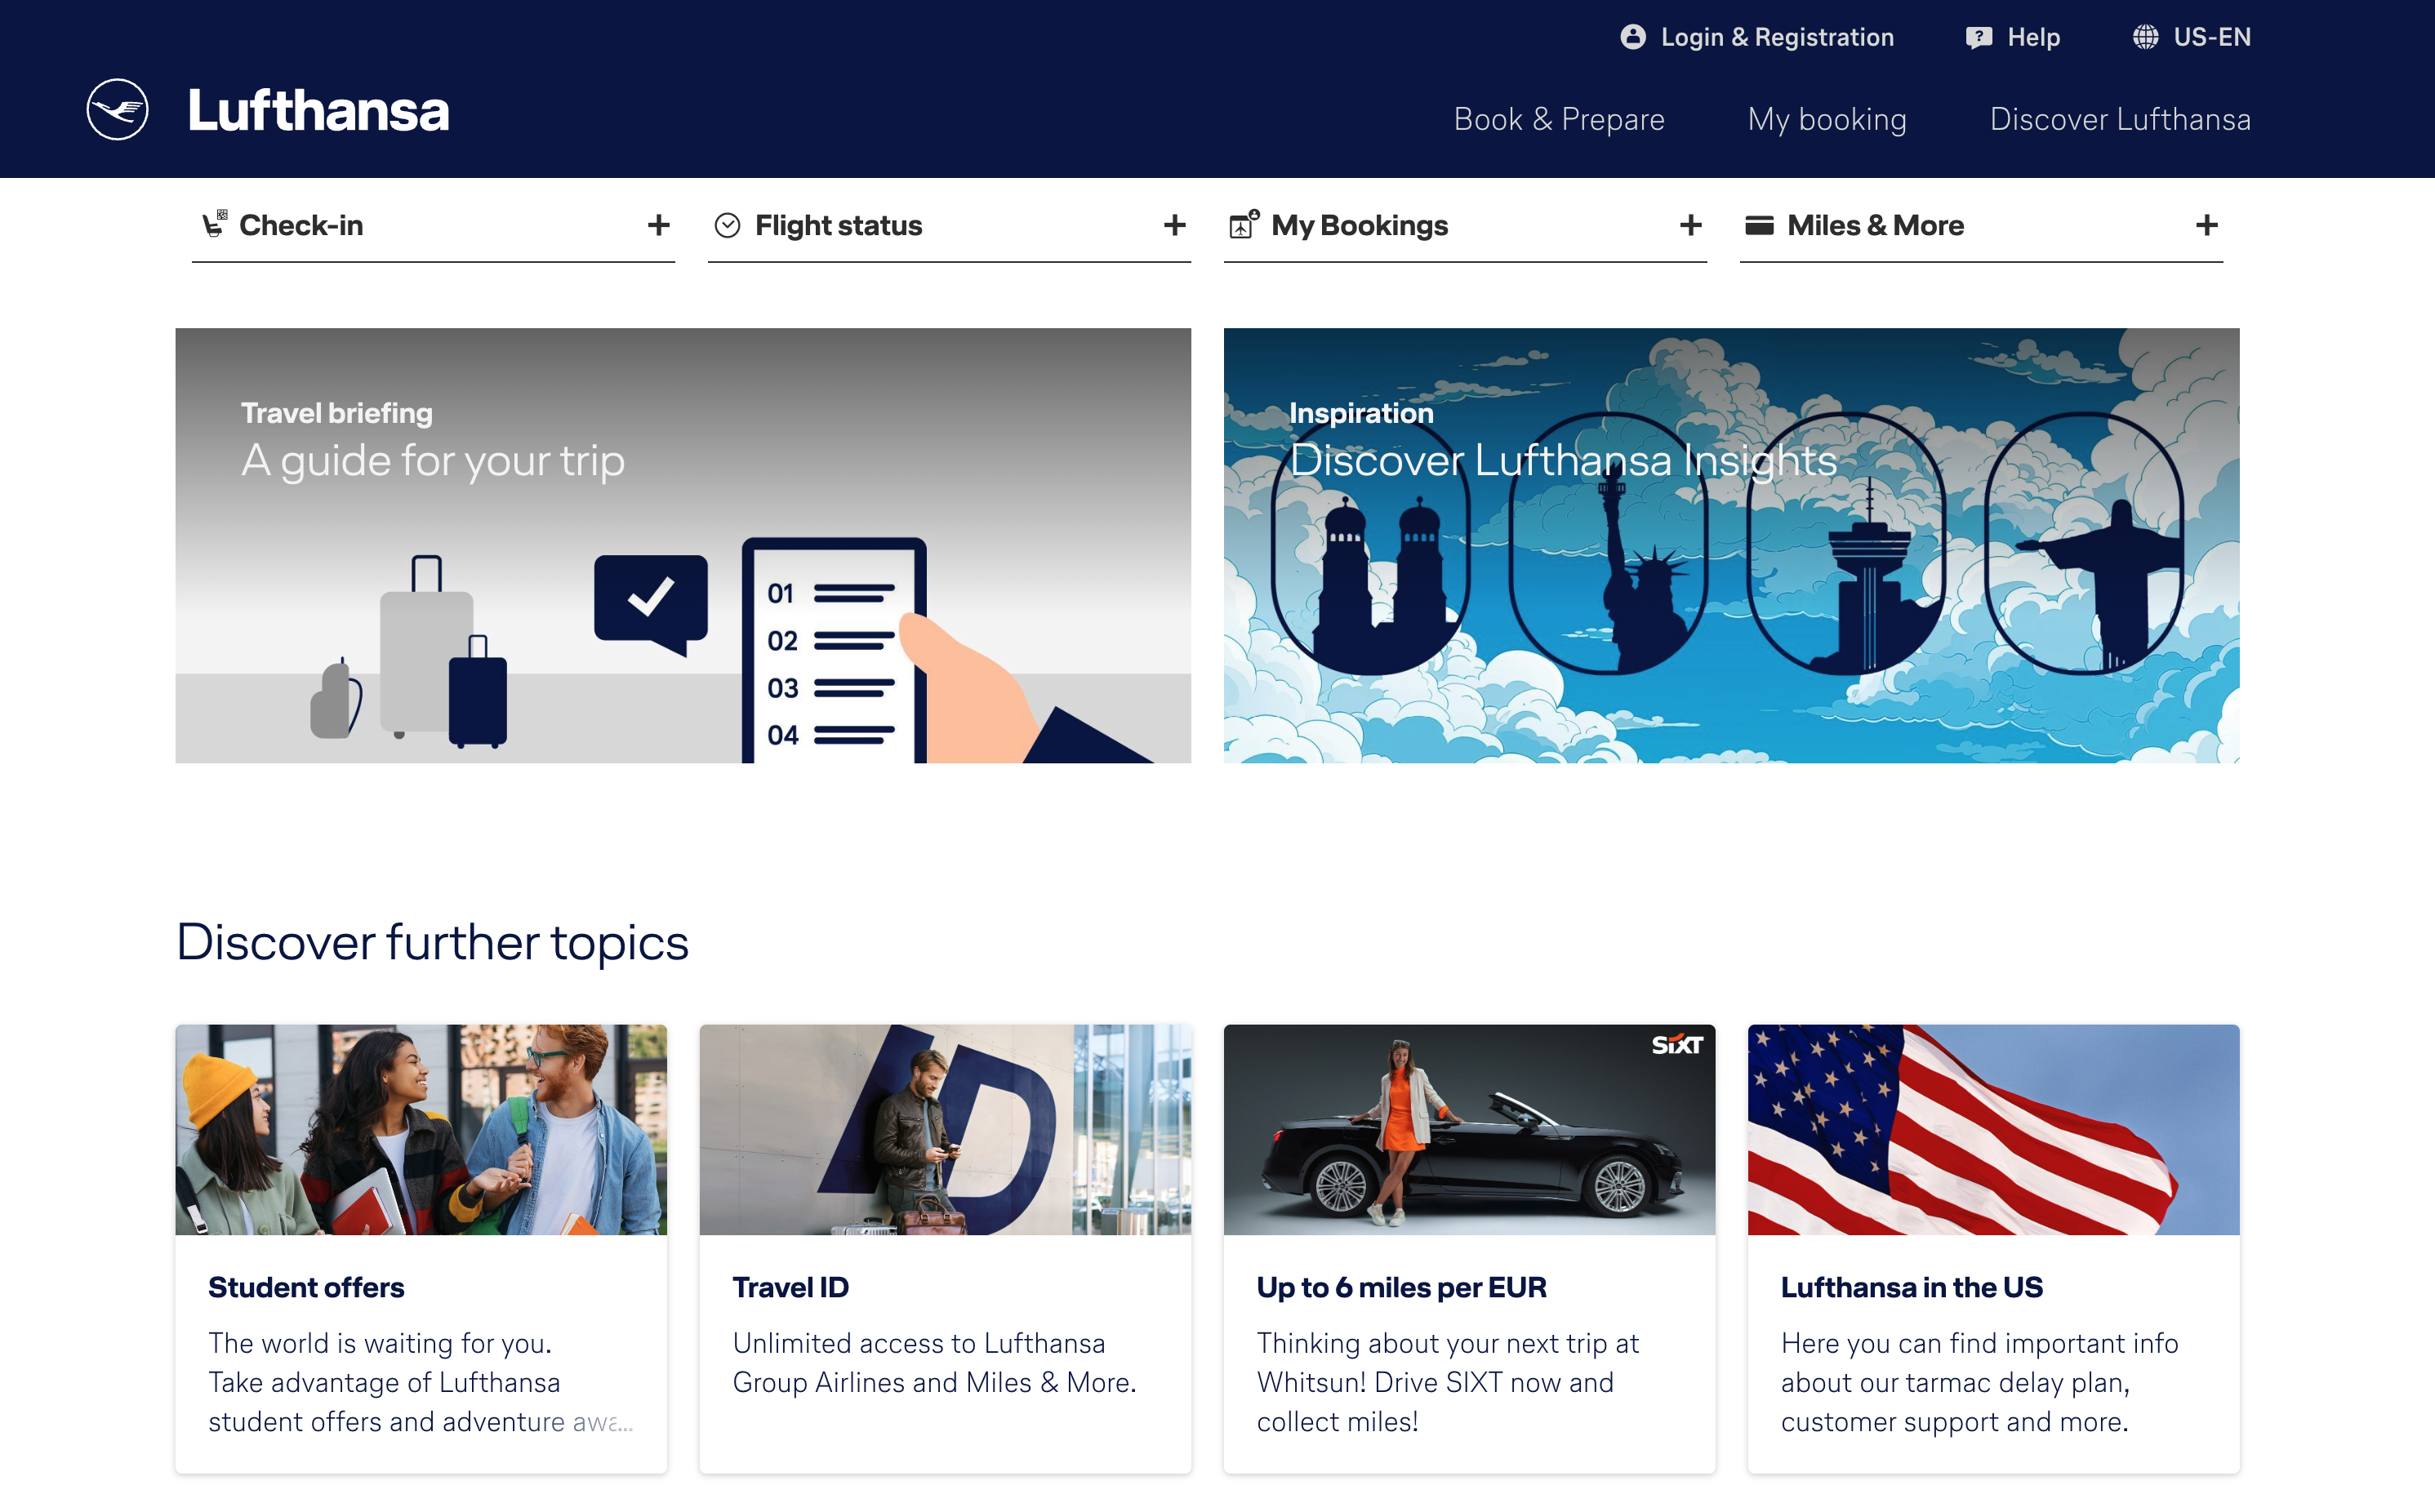Open Login & Registration link
Image resolution: width=2435 pixels, height=1512 pixels.
pos(1776,38)
